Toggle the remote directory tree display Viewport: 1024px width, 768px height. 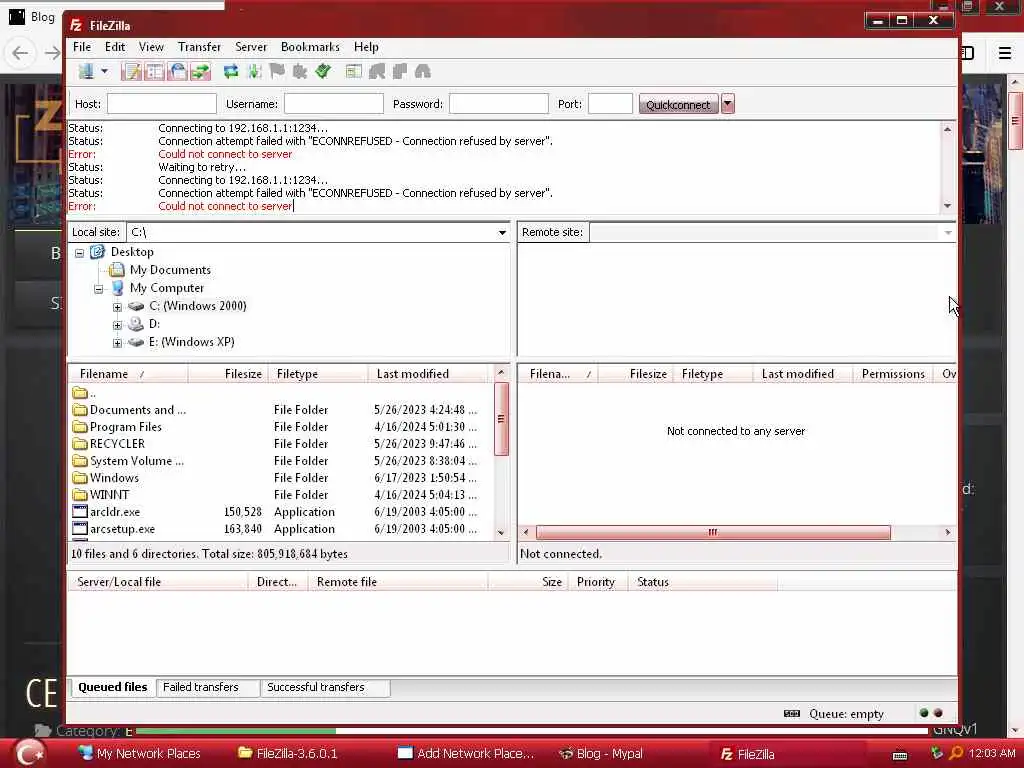(x=178, y=71)
